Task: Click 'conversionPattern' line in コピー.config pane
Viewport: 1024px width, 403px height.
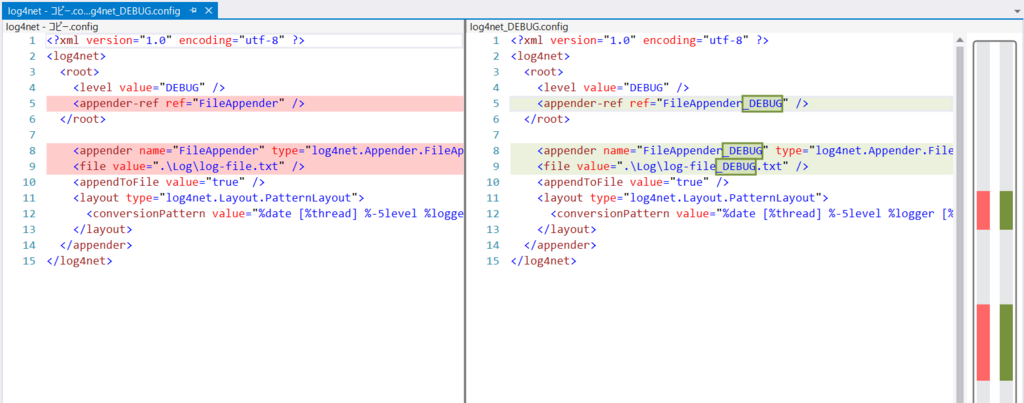Action: pos(274,214)
